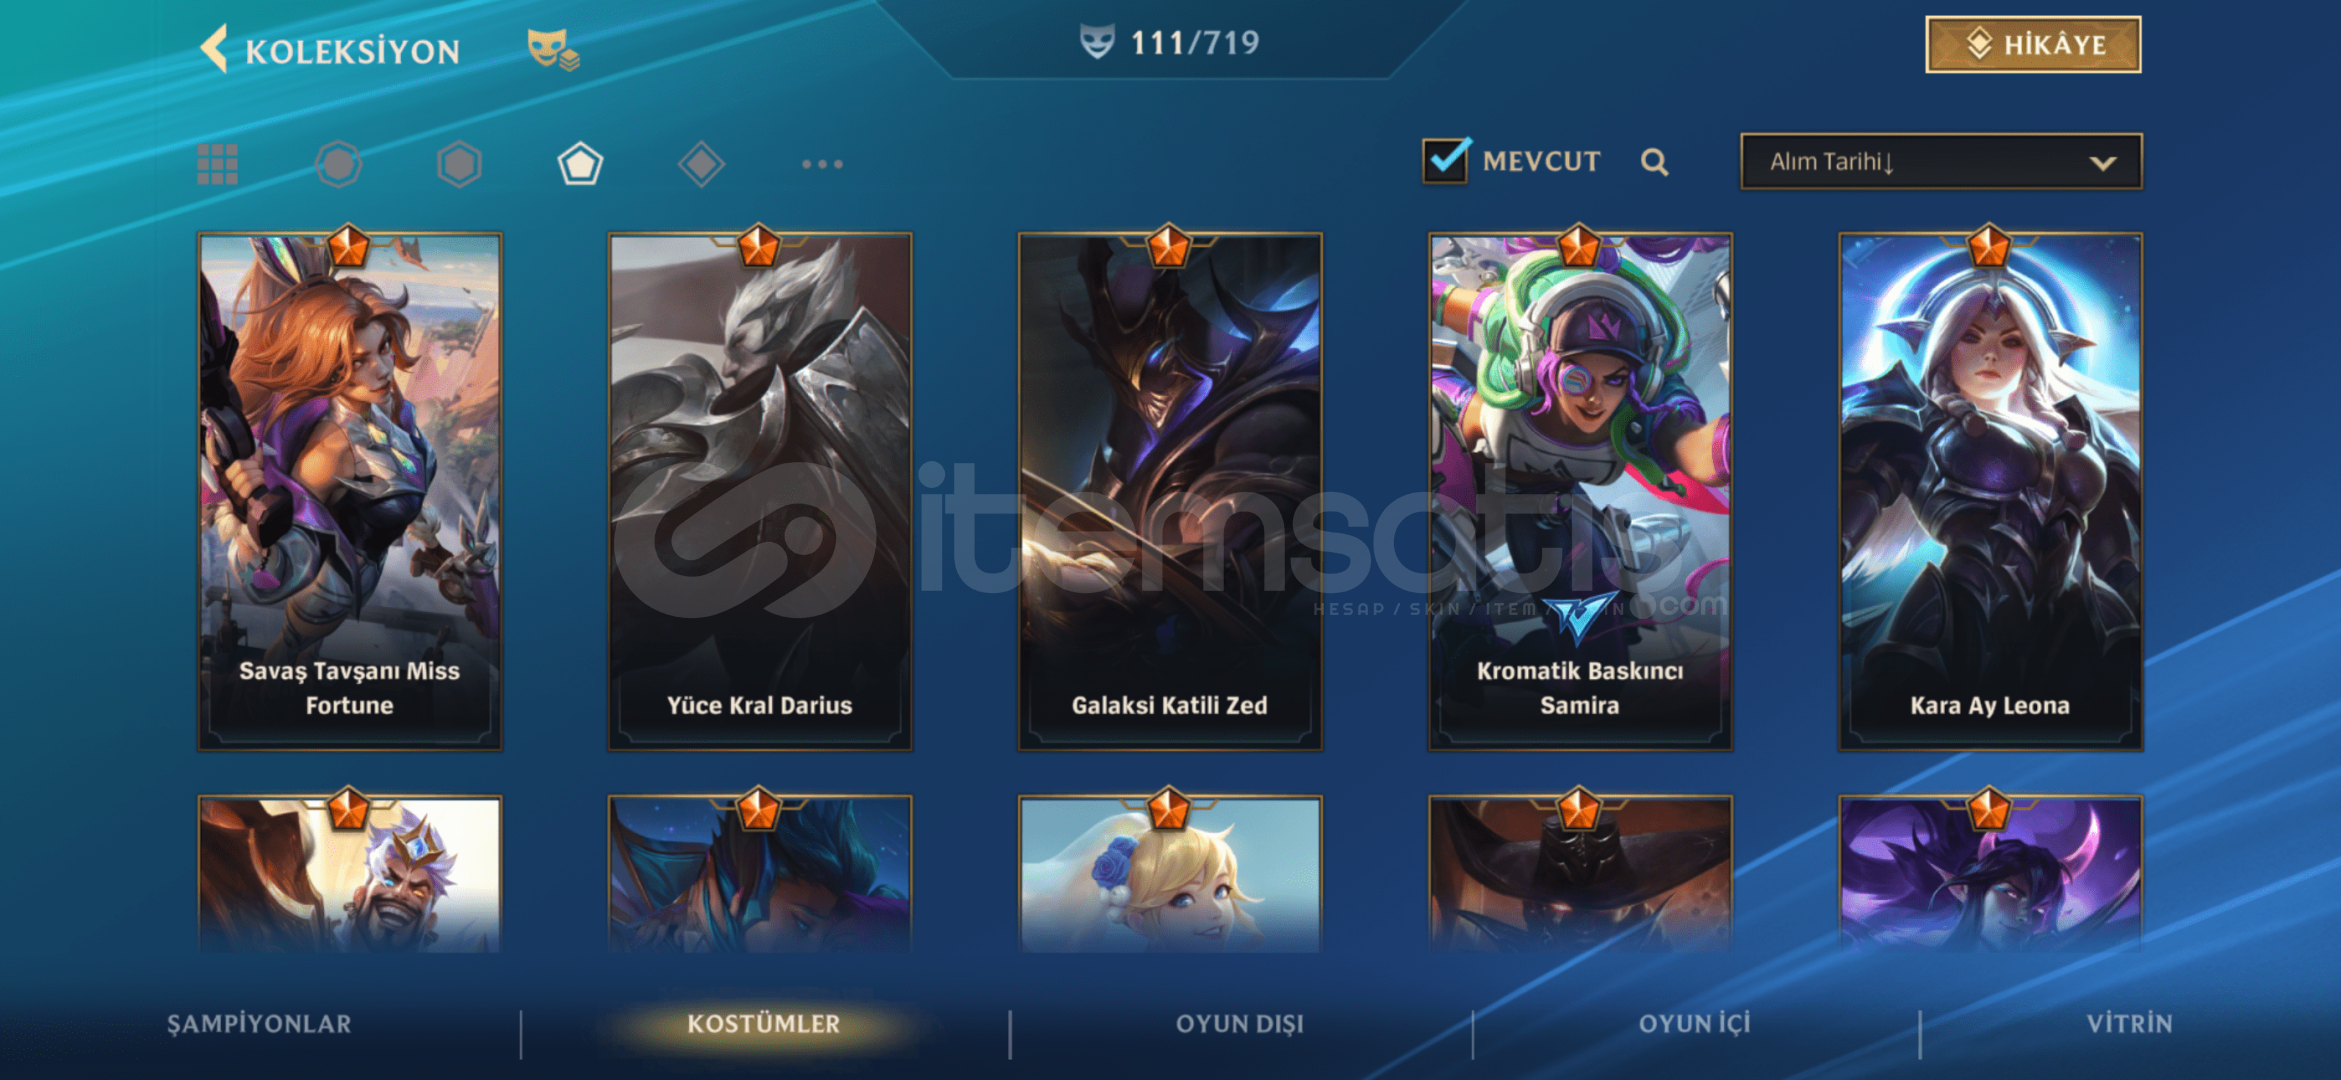Image resolution: width=2341 pixels, height=1080 pixels.
Task: Select the grid all-skins filter icon
Action: [x=218, y=164]
